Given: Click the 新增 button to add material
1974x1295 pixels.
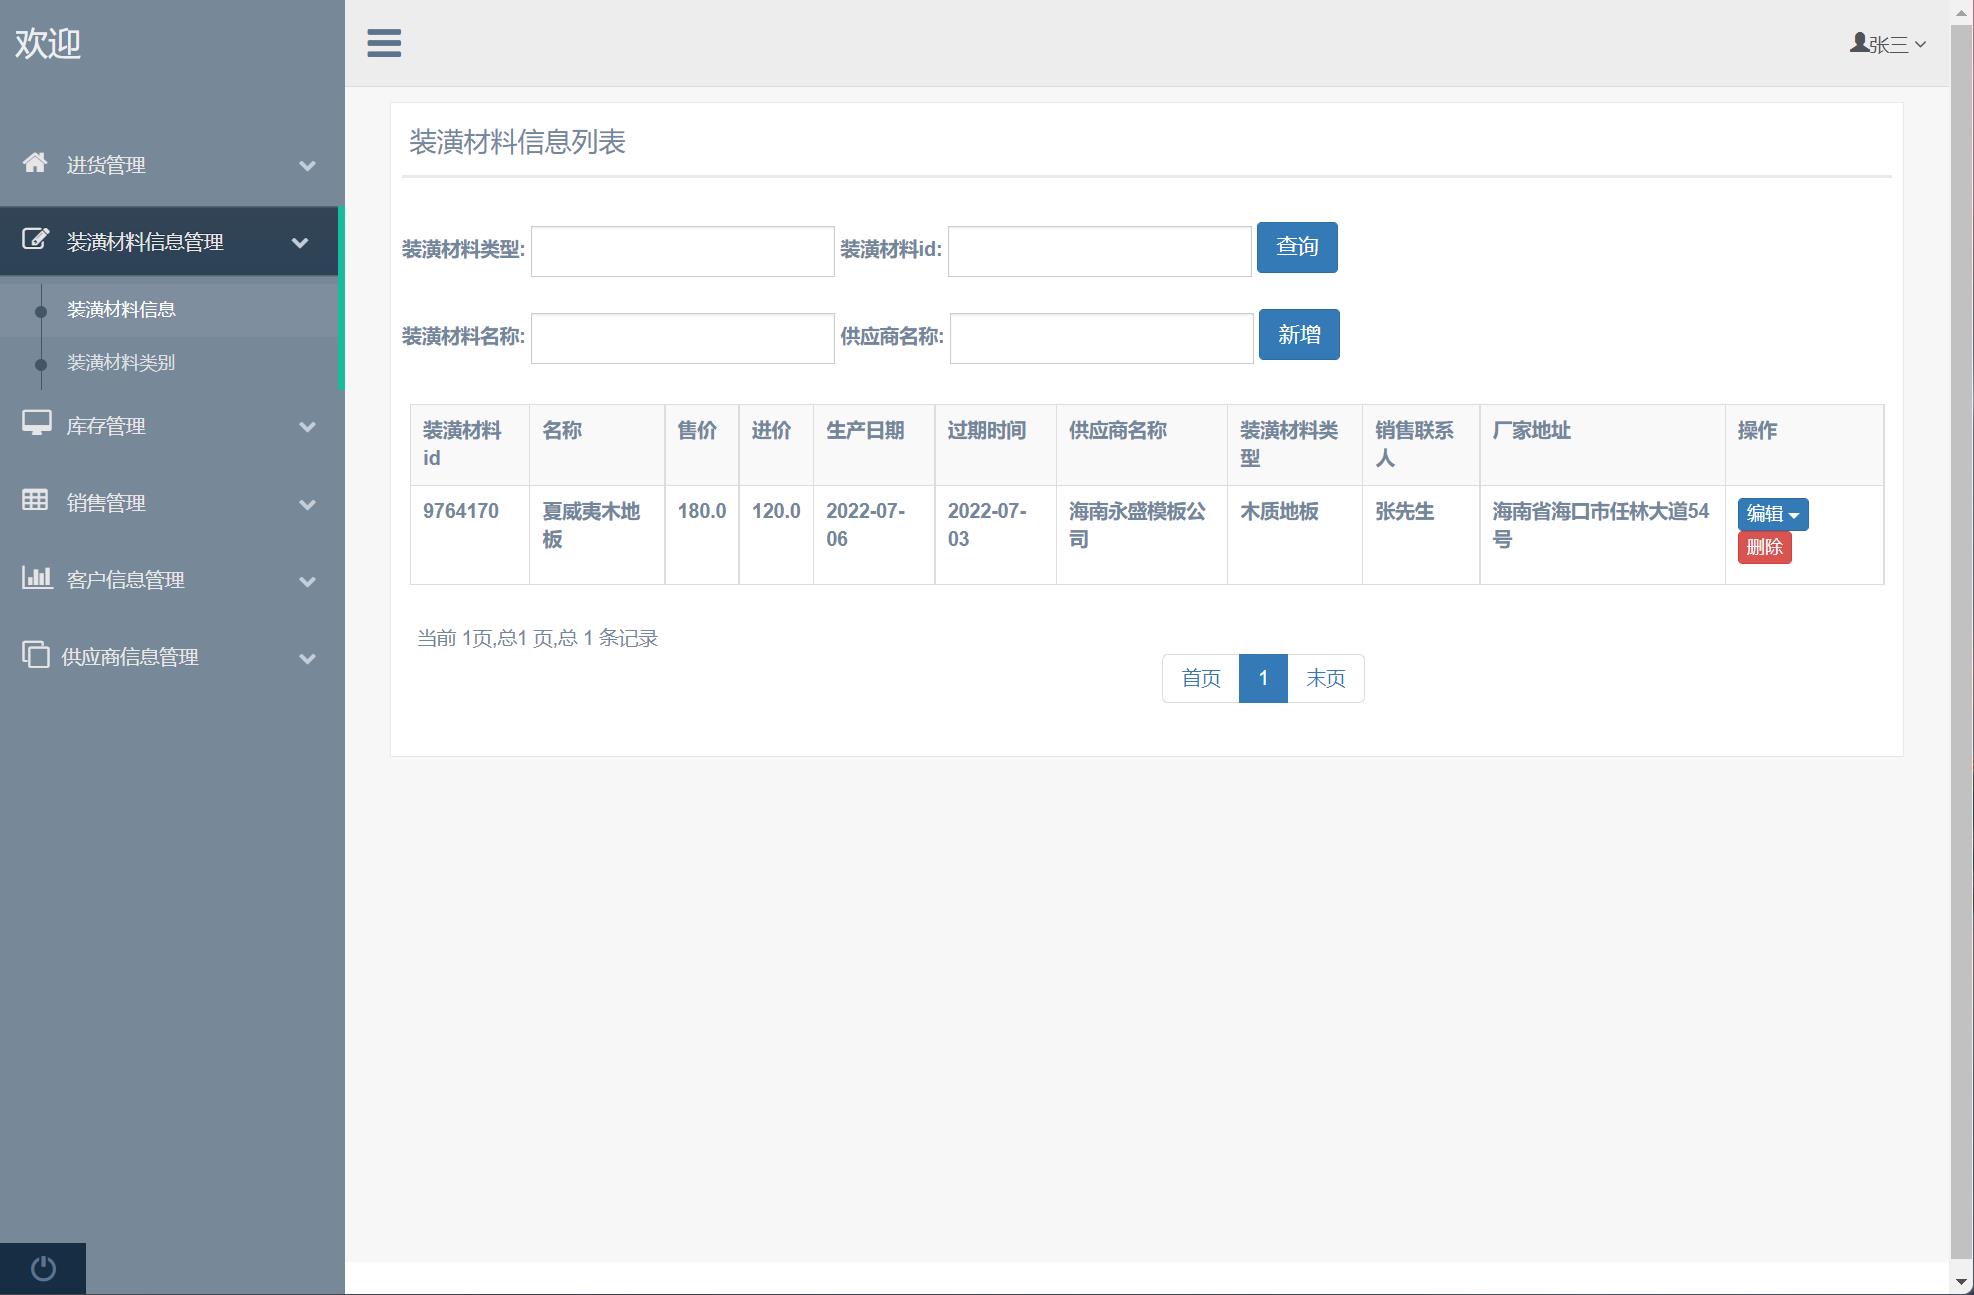Looking at the screenshot, I should point(1299,334).
